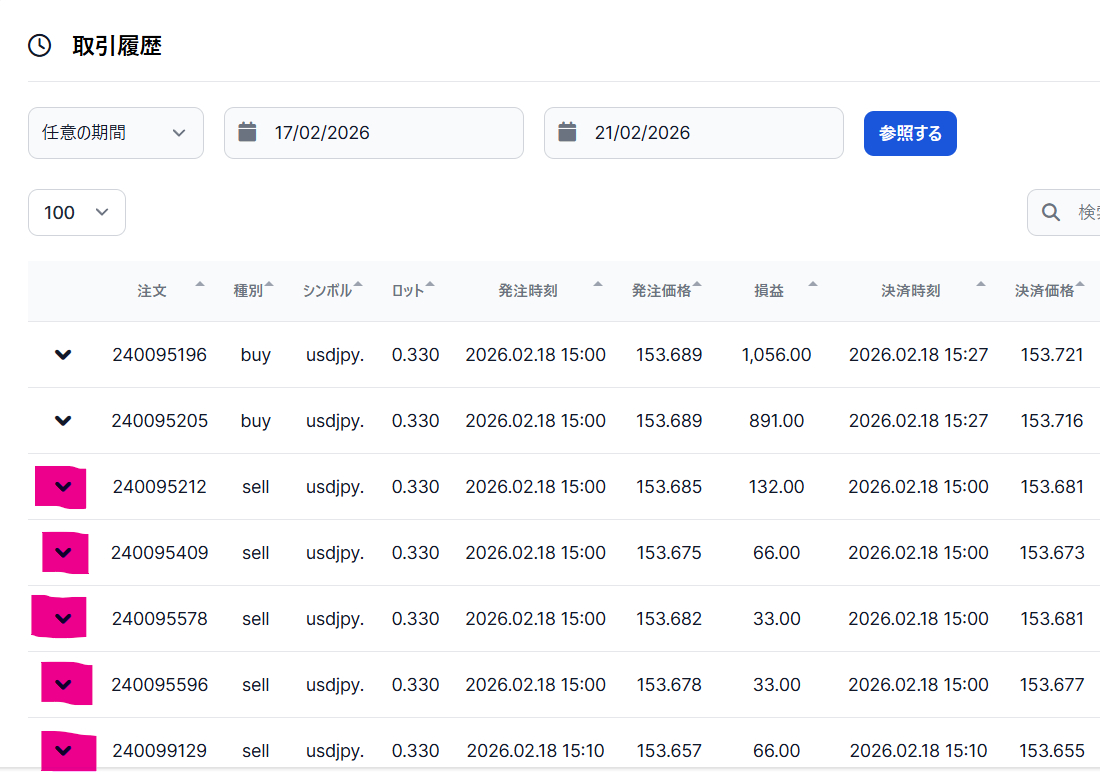
Task: Click profit value 1,056.00
Action: click(776, 355)
